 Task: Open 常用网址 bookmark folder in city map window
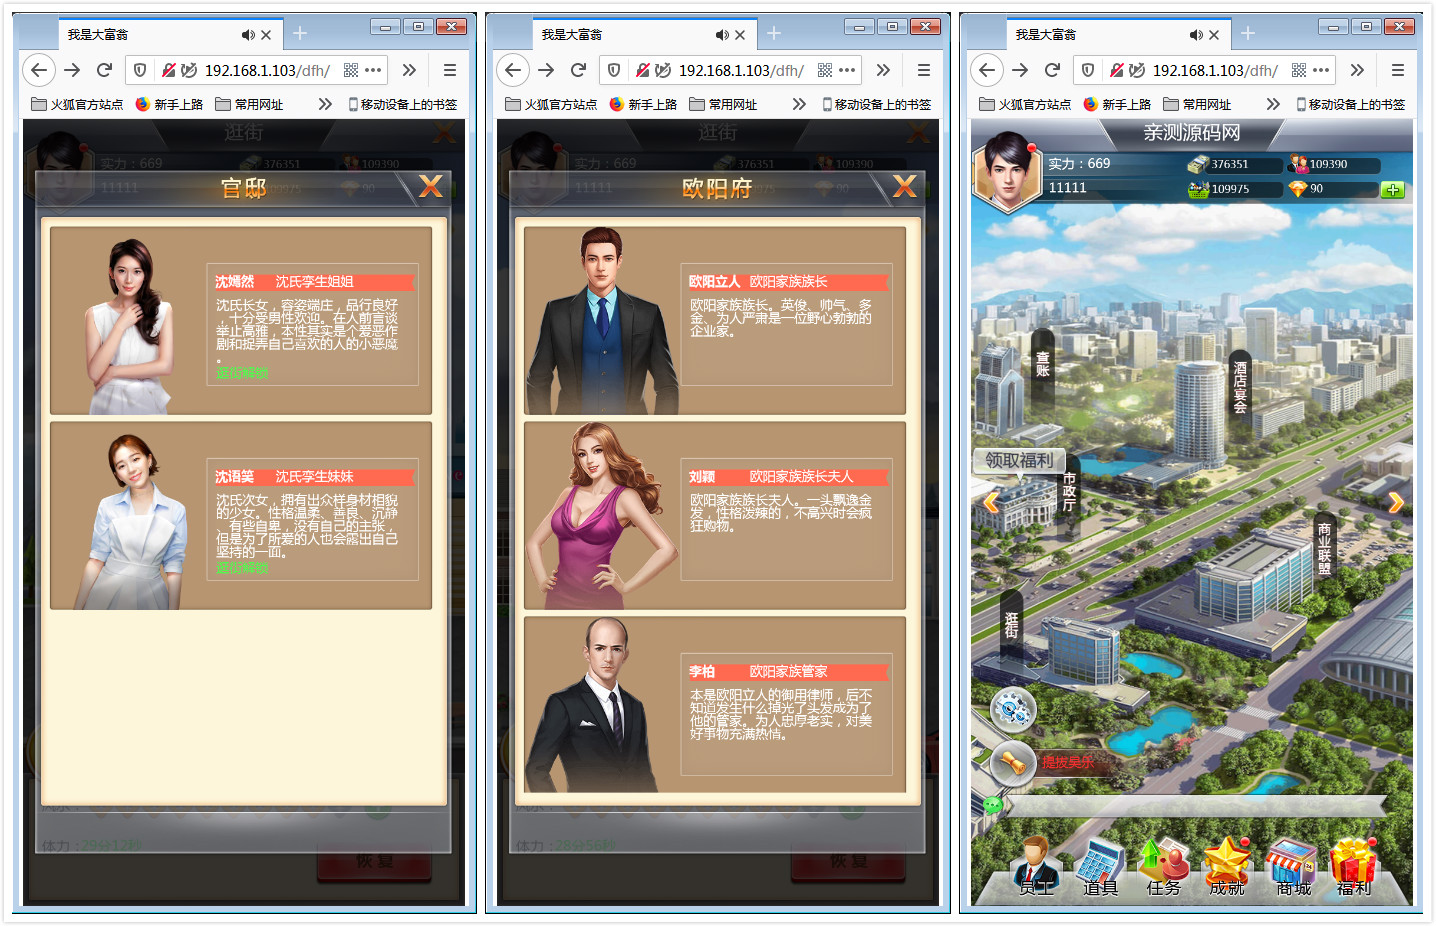[x=1198, y=104]
